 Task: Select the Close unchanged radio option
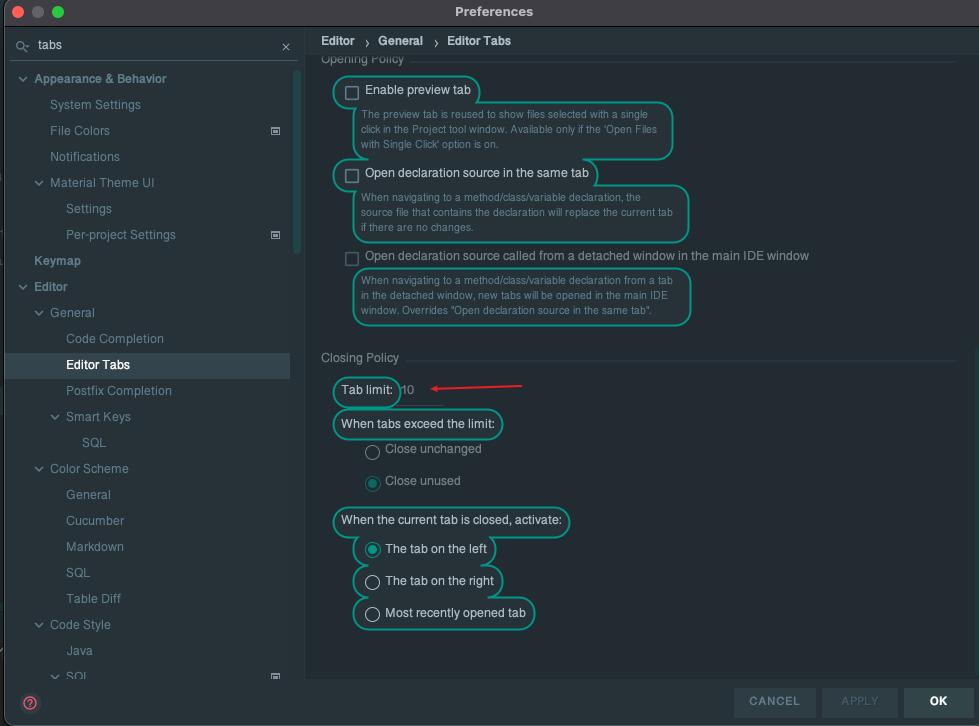click(372, 451)
